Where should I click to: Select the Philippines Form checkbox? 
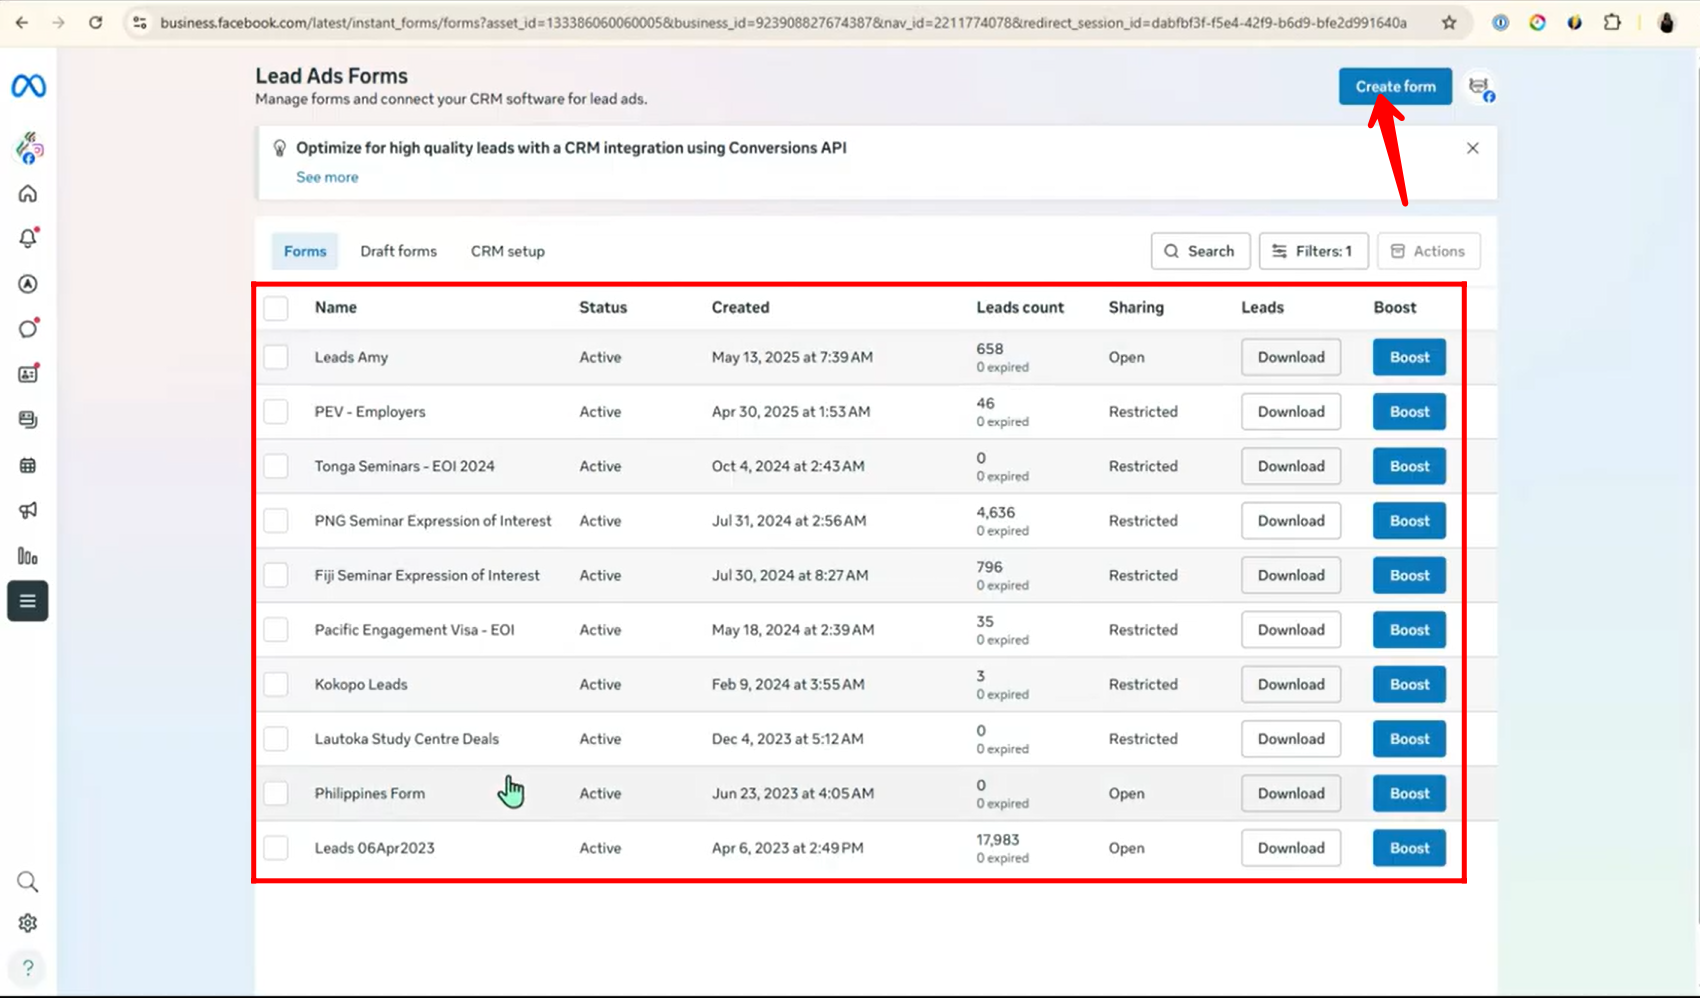[276, 793]
